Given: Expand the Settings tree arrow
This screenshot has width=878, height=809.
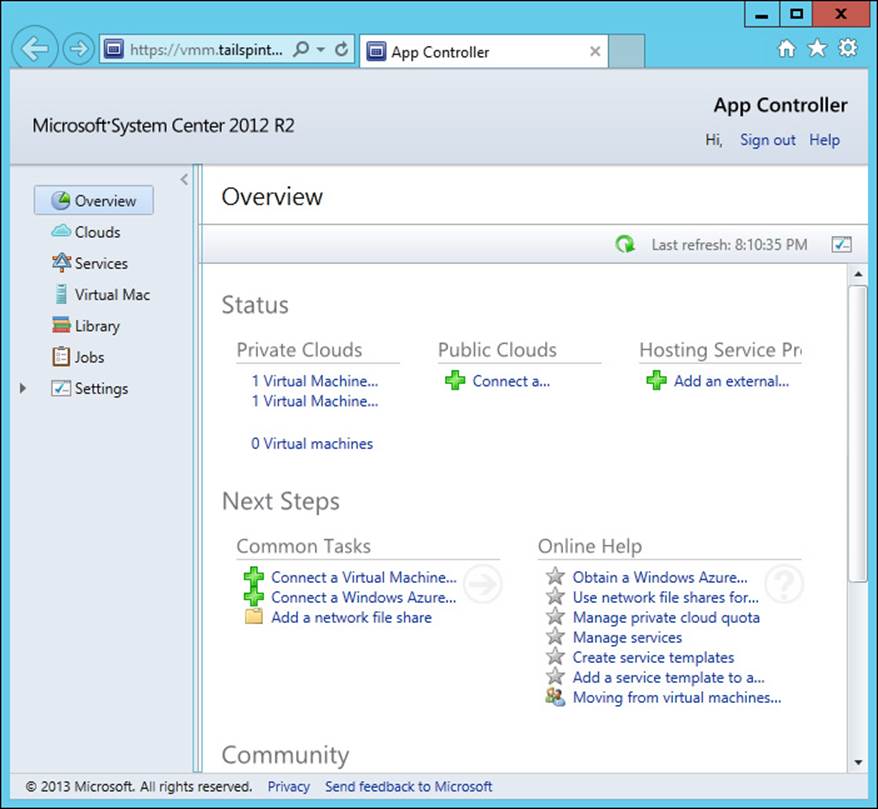Looking at the screenshot, I should pyautogui.click(x=22, y=388).
